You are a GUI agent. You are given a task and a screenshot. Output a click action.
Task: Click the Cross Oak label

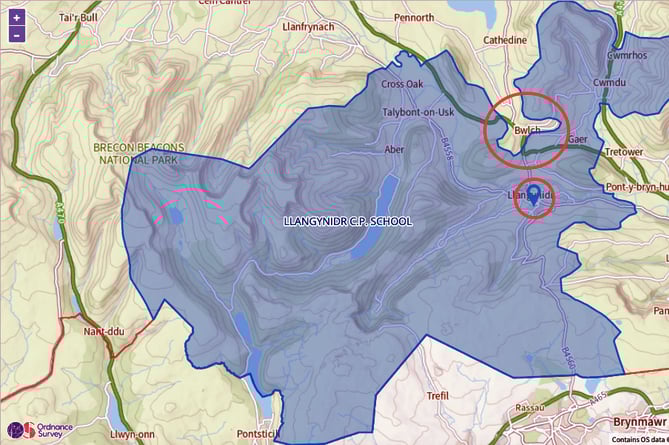[402, 84]
